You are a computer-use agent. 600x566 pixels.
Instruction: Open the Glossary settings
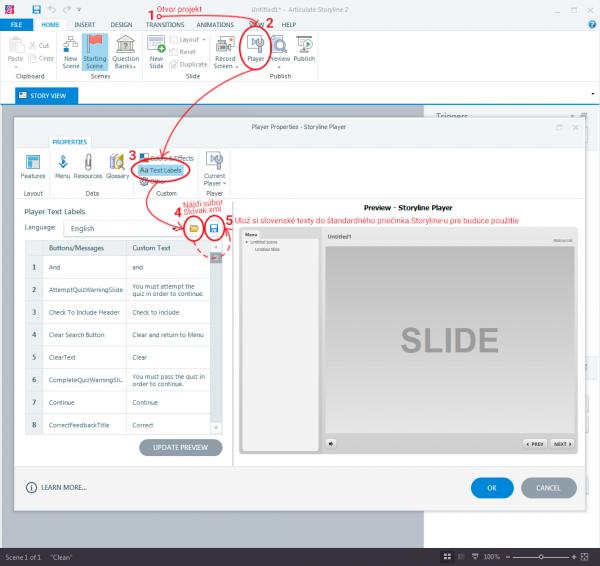pos(117,166)
